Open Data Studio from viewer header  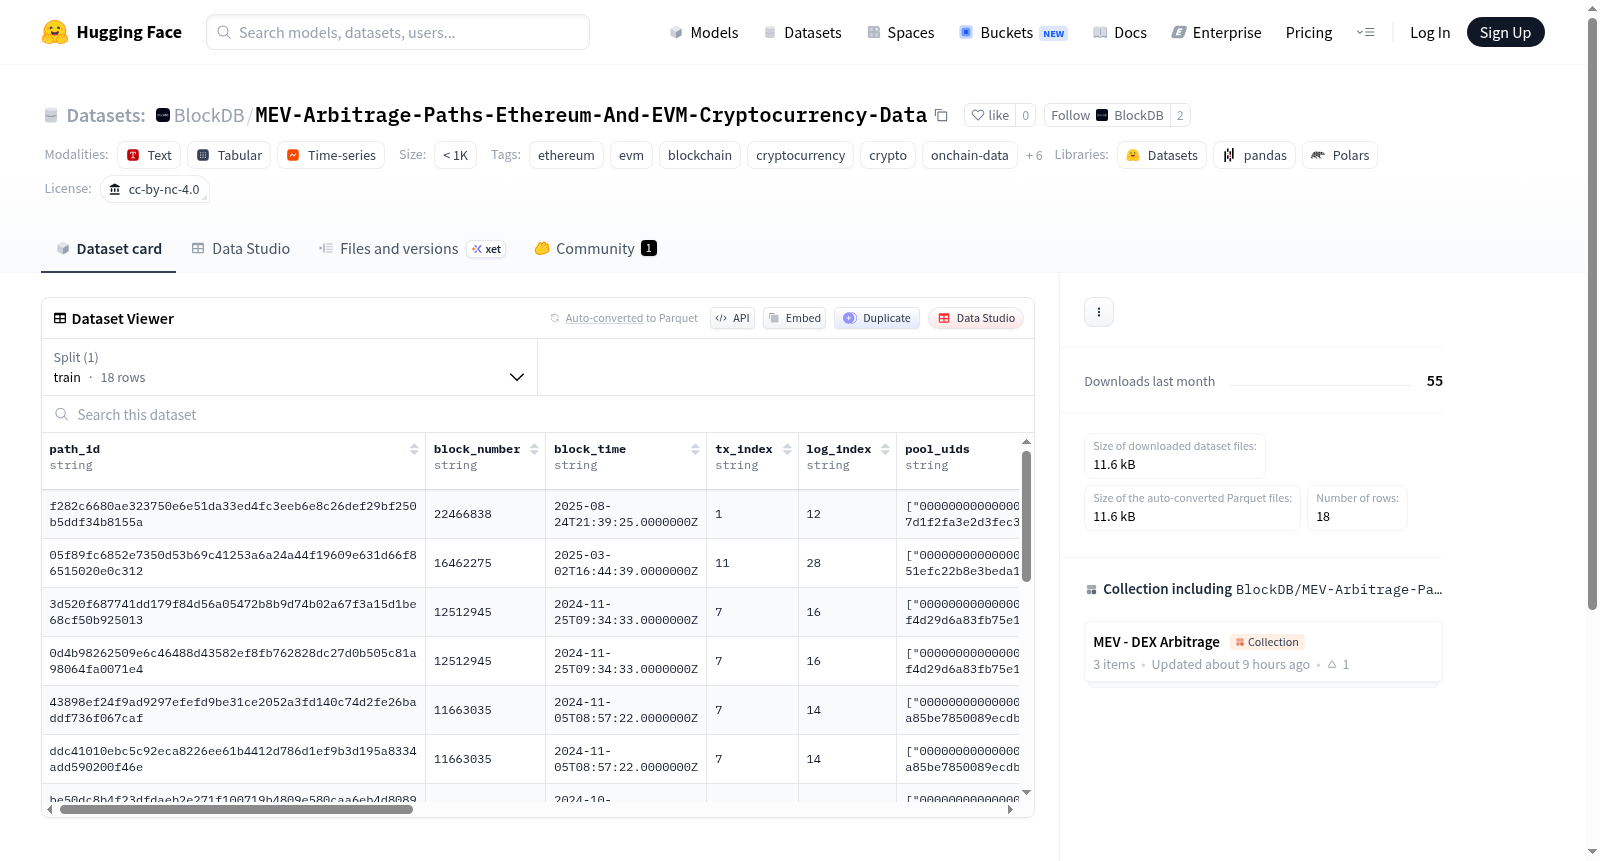click(x=976, y=318)
